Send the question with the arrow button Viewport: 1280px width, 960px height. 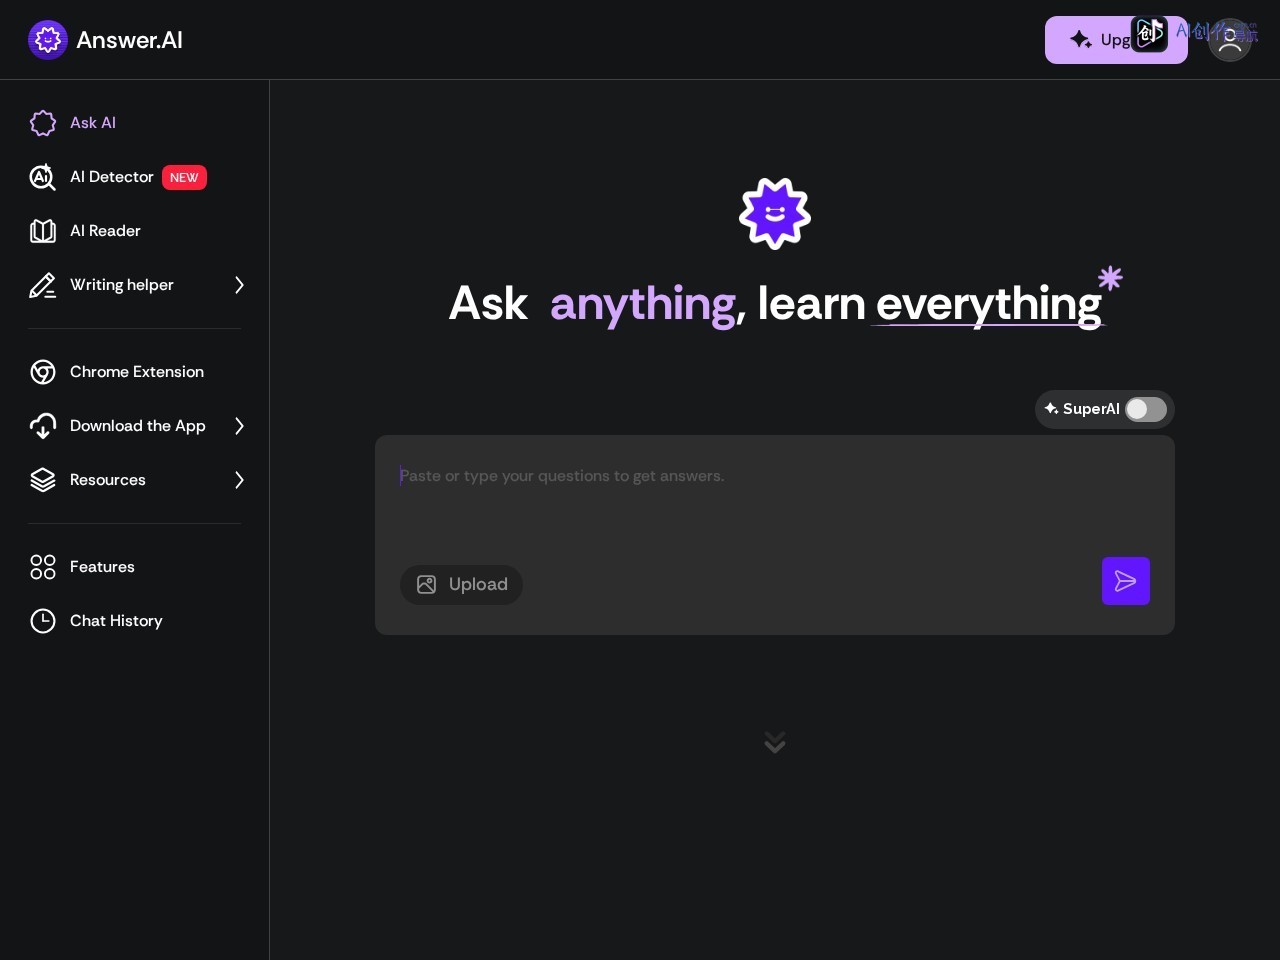[x=1126, y=581]
